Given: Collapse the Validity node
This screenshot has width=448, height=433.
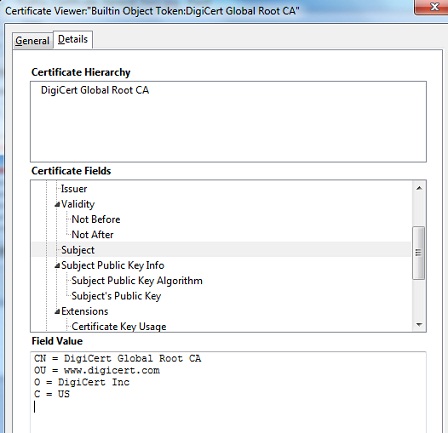Looking at the screenshot, I should [57, 204].
